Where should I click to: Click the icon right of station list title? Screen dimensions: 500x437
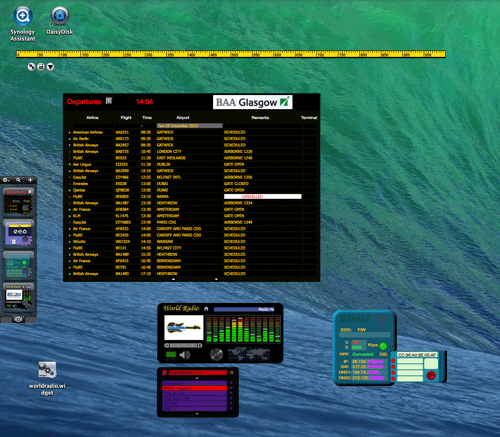(232, 372)
